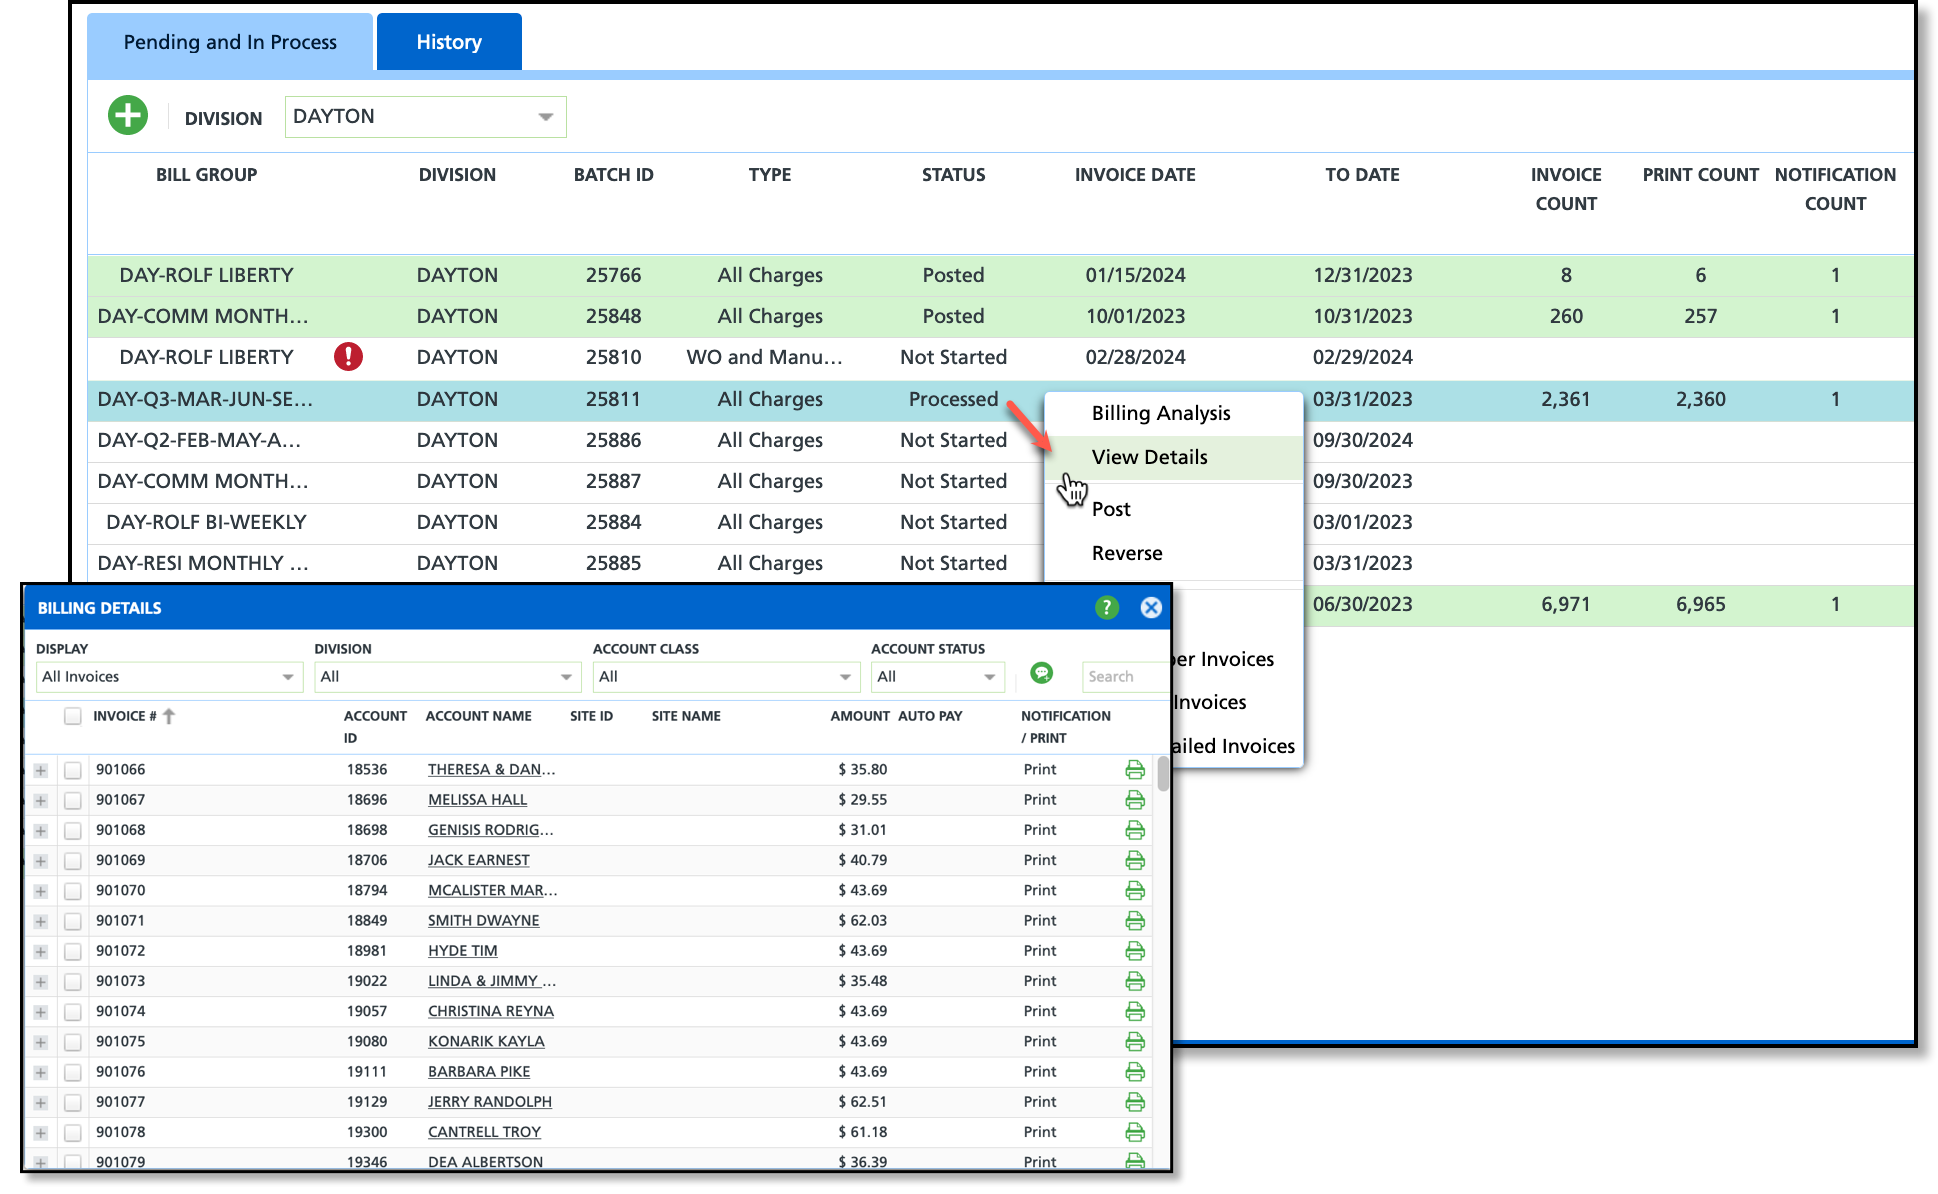
Task: Check the box for invoice 901073
Action: point(72,981)
